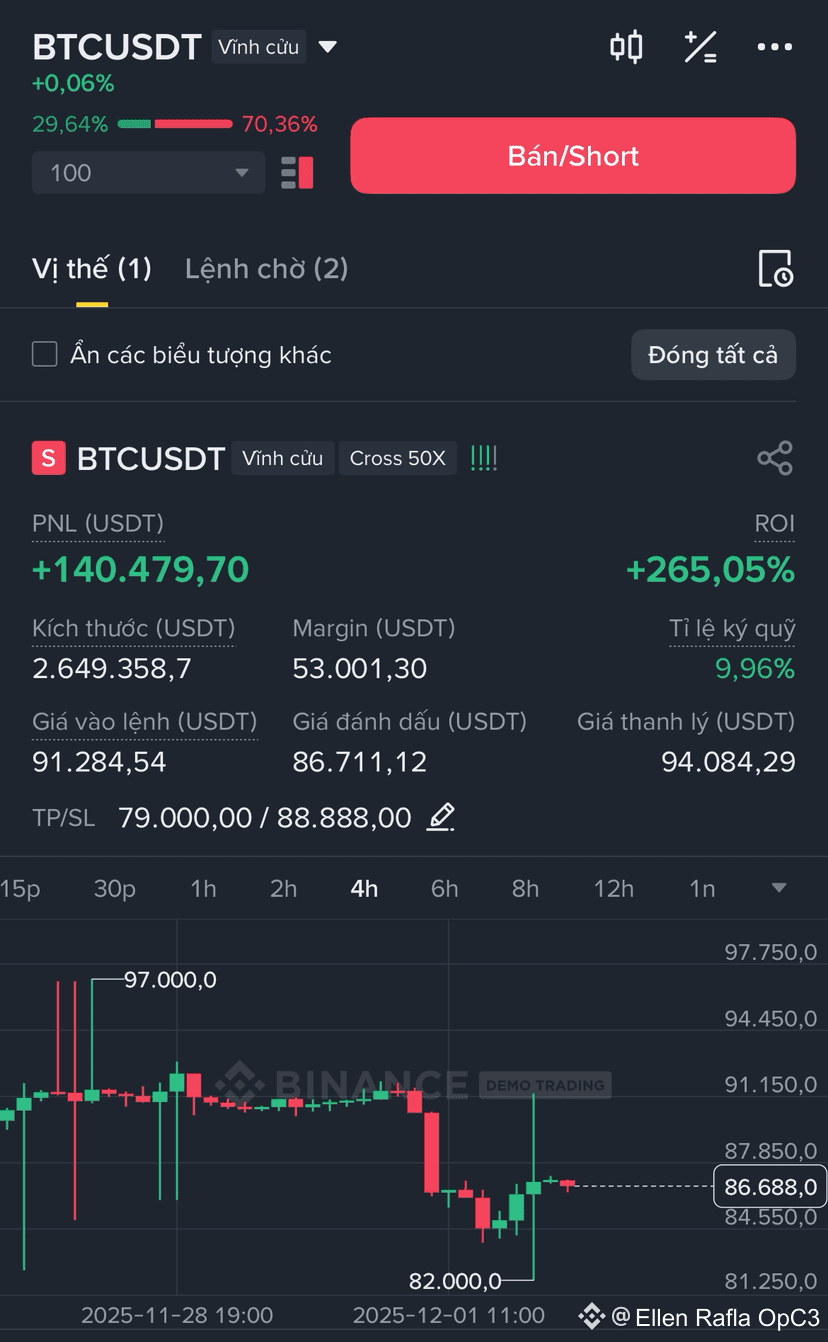Tap the 2.649.358,7 size value
This screenshot has height=1342, width=828.
point(112,668)
